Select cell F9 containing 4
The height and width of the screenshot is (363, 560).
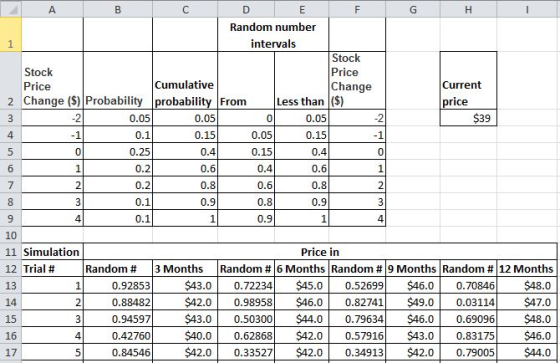coord(357,218)
